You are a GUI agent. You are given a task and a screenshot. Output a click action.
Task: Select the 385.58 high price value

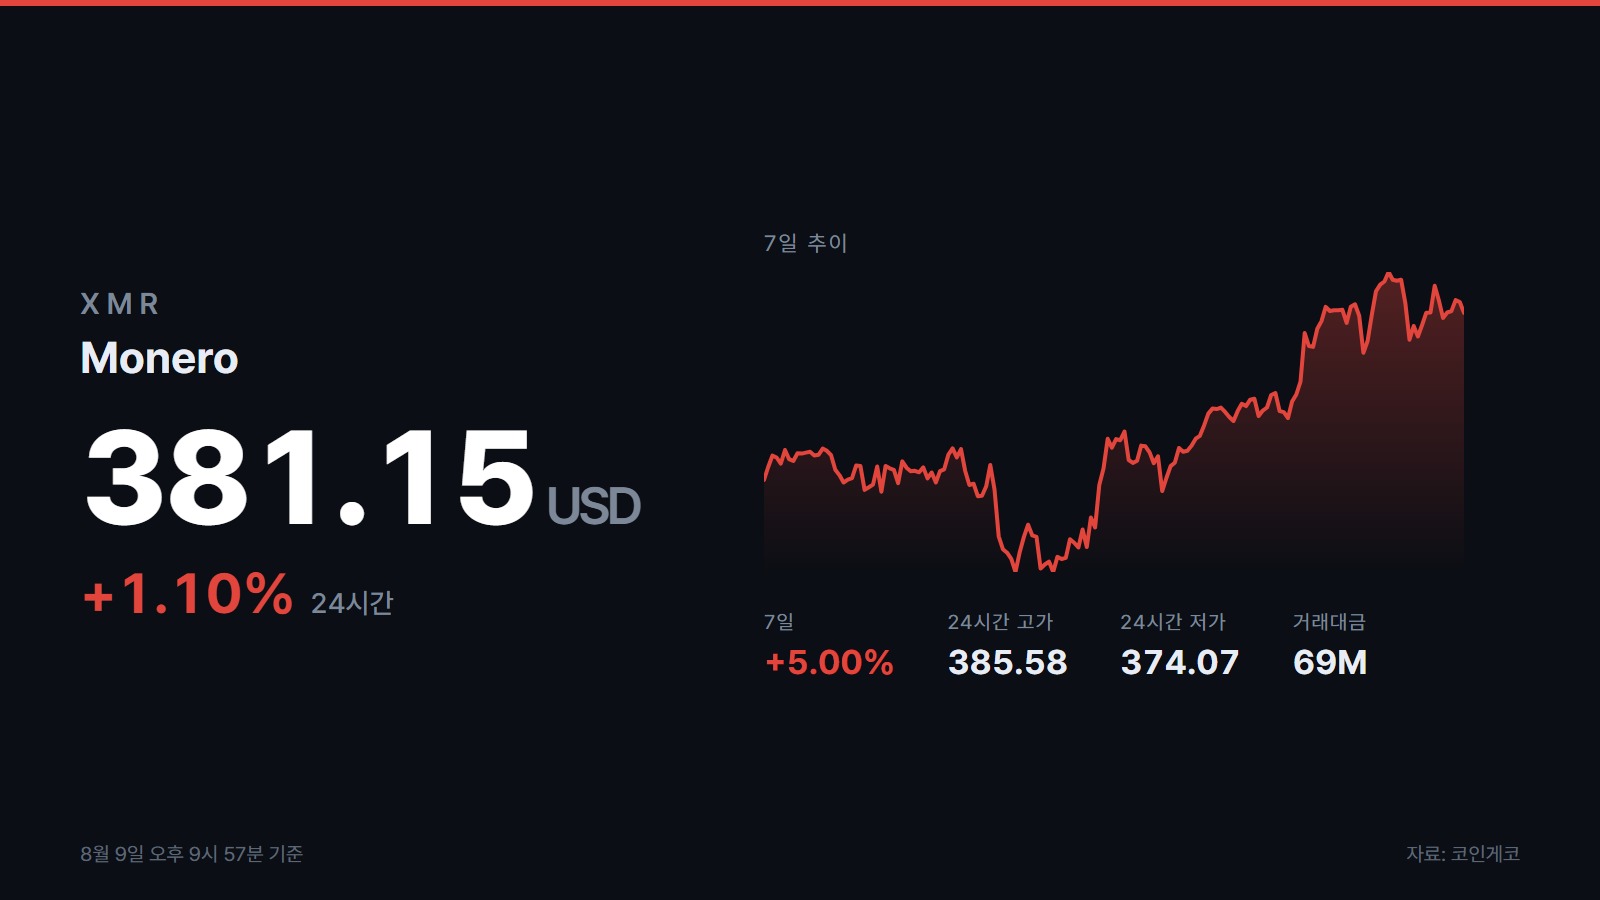(x=1008, y=662)
